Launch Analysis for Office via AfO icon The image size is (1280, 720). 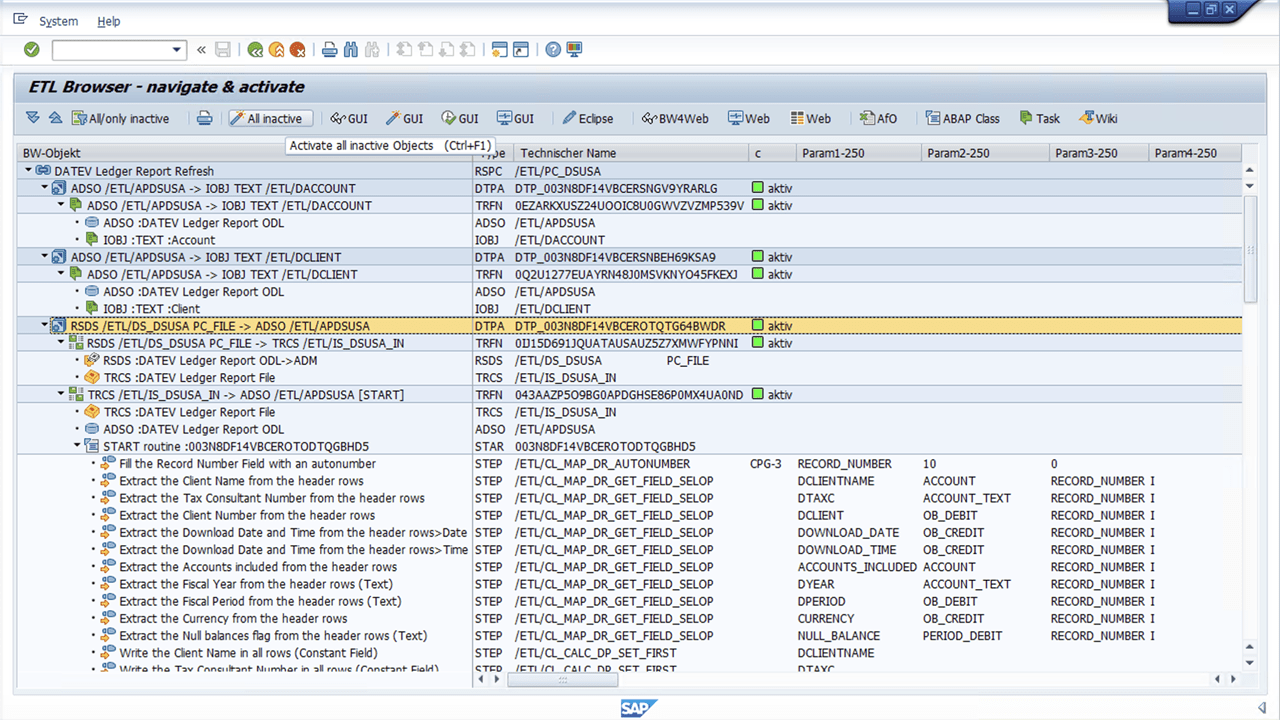click(x=878, y=118)
